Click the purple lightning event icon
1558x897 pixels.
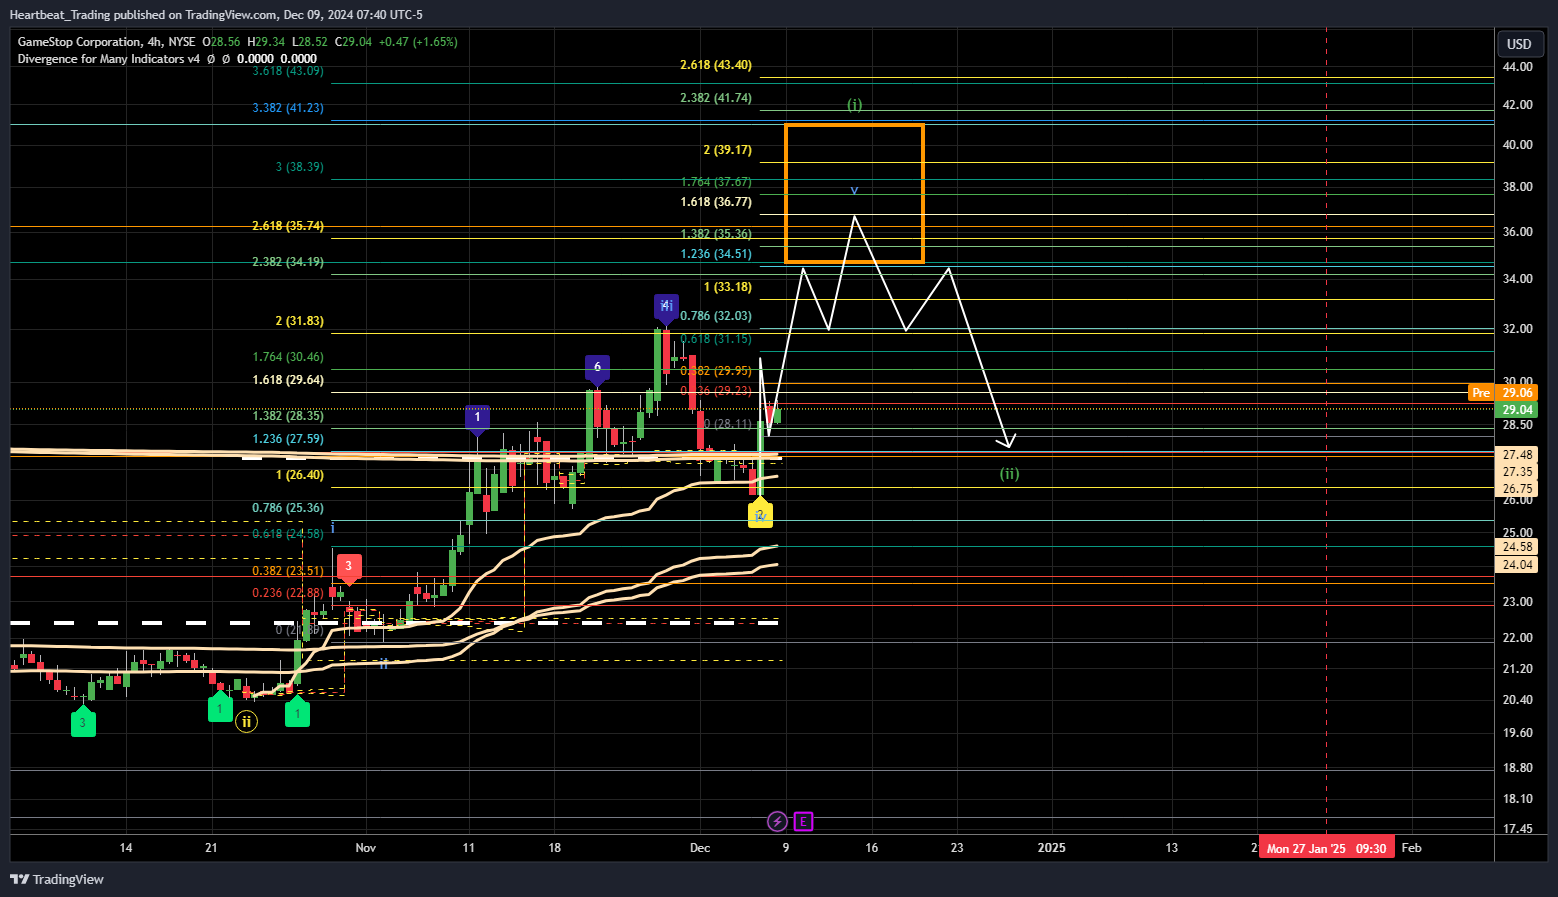pyautogui.click(x=777, y=822)
